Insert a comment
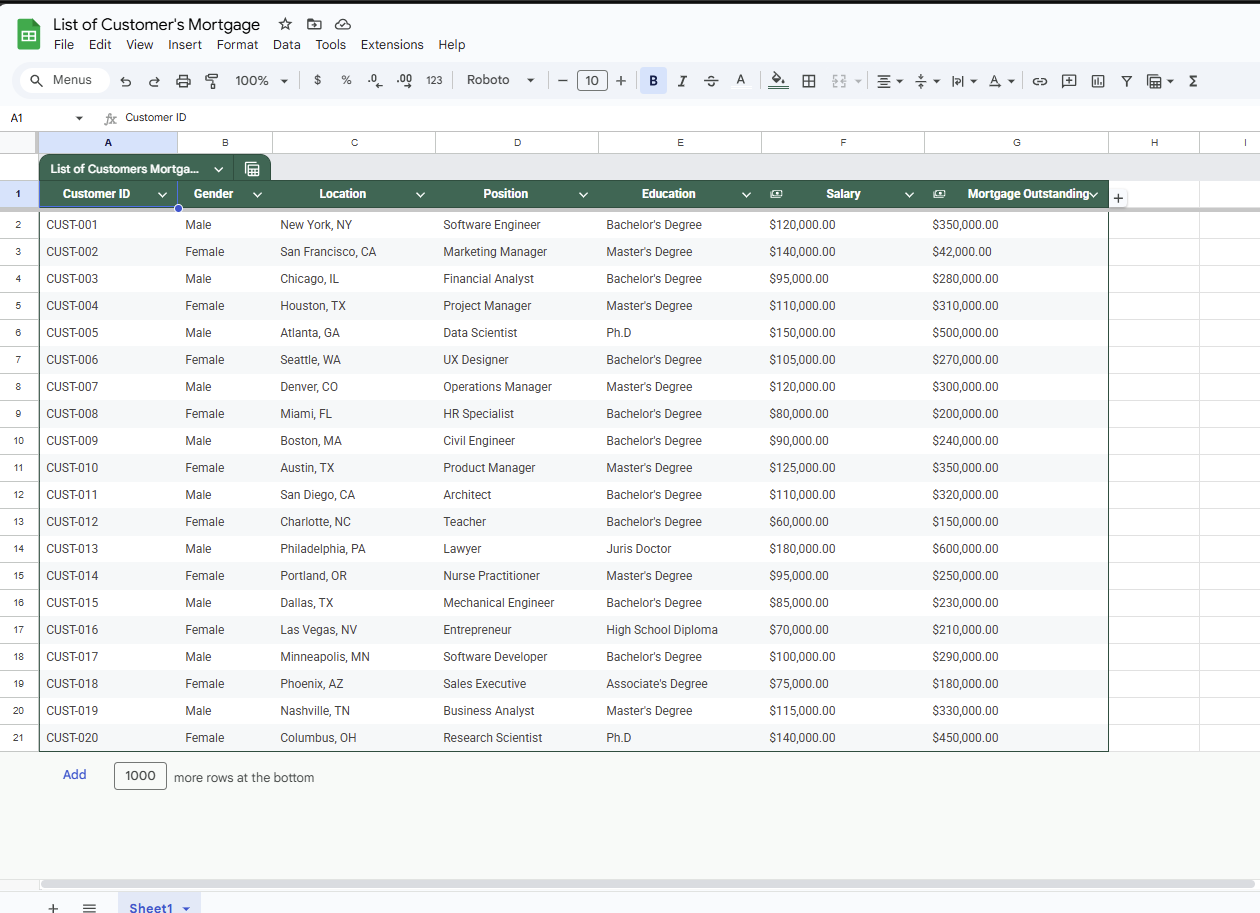The height and width of the screenshot is (913, 1260). pos(1069,81)
